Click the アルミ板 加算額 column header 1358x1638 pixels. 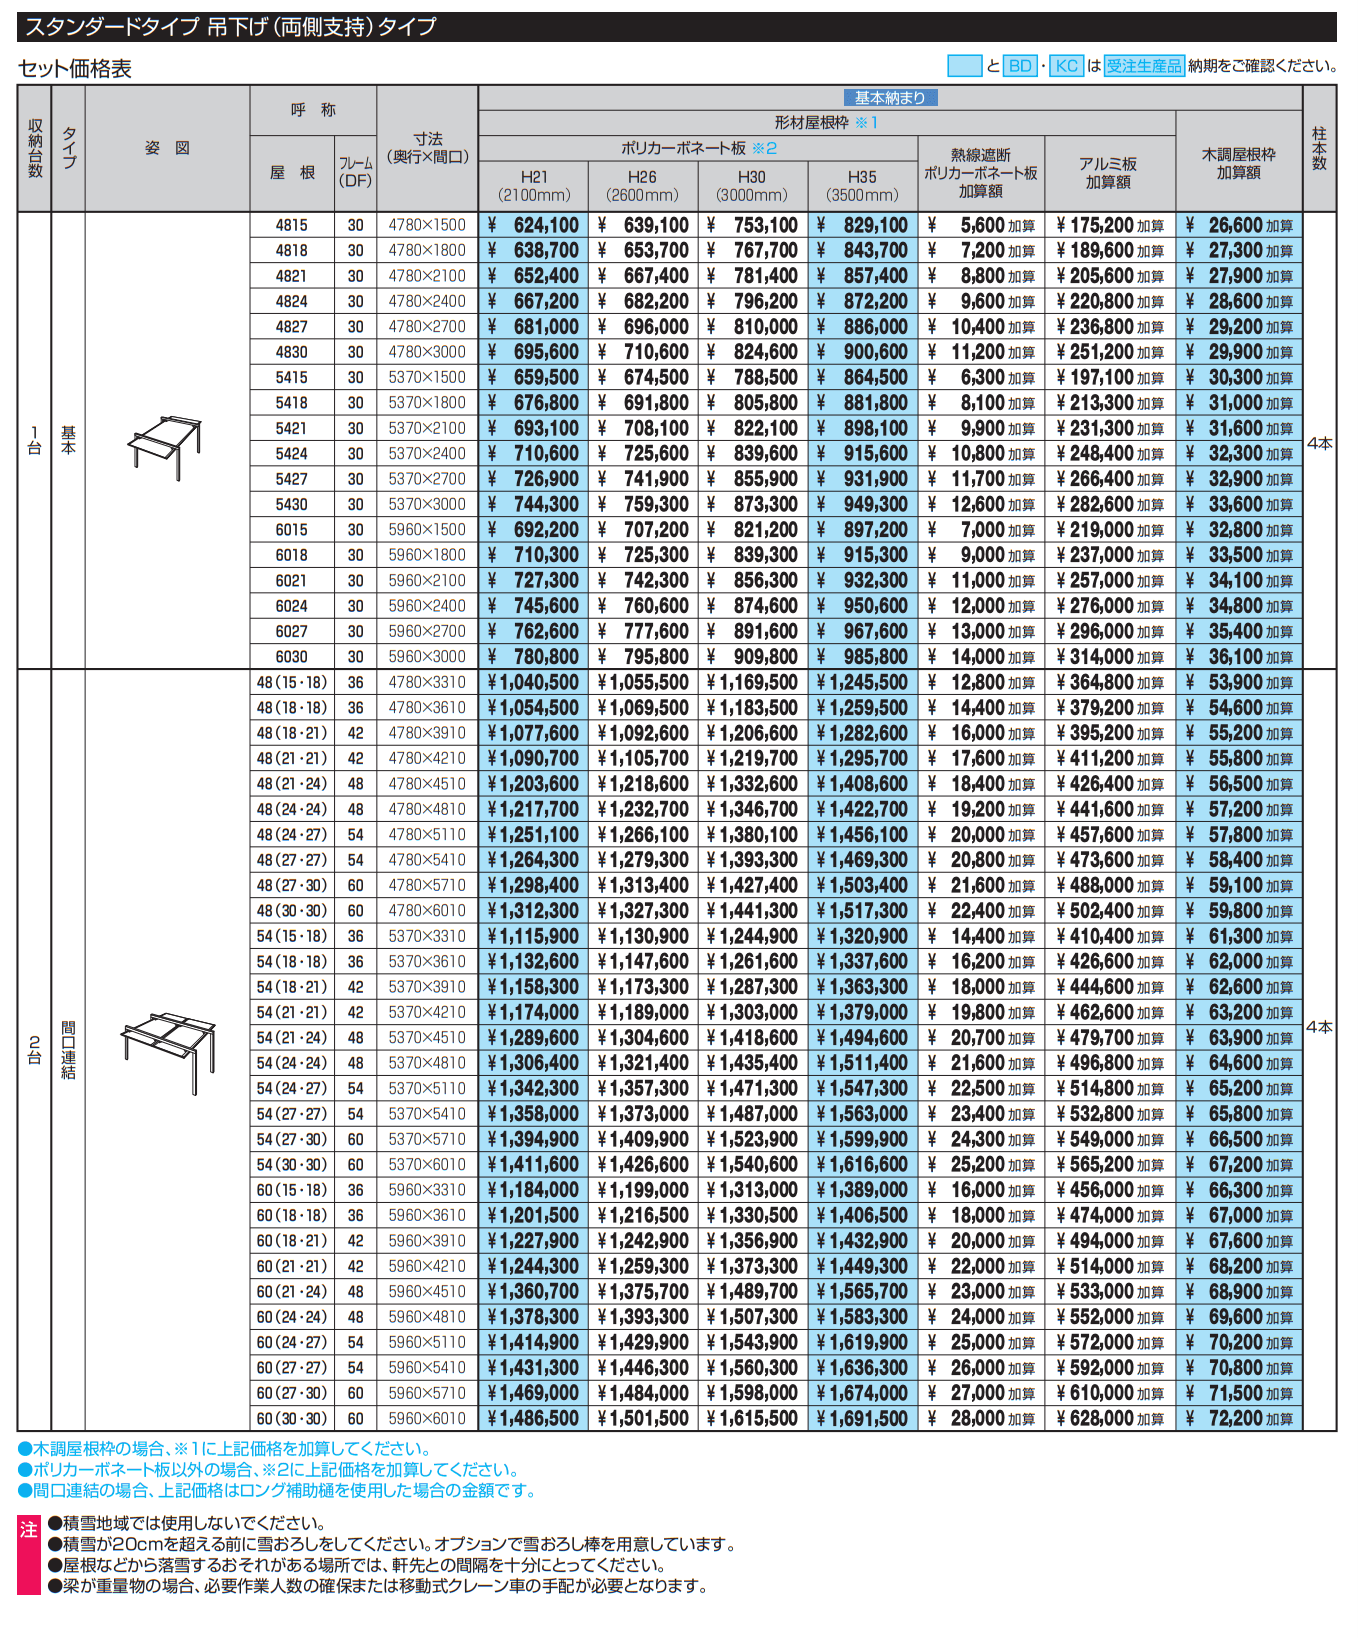point(1108,173)
